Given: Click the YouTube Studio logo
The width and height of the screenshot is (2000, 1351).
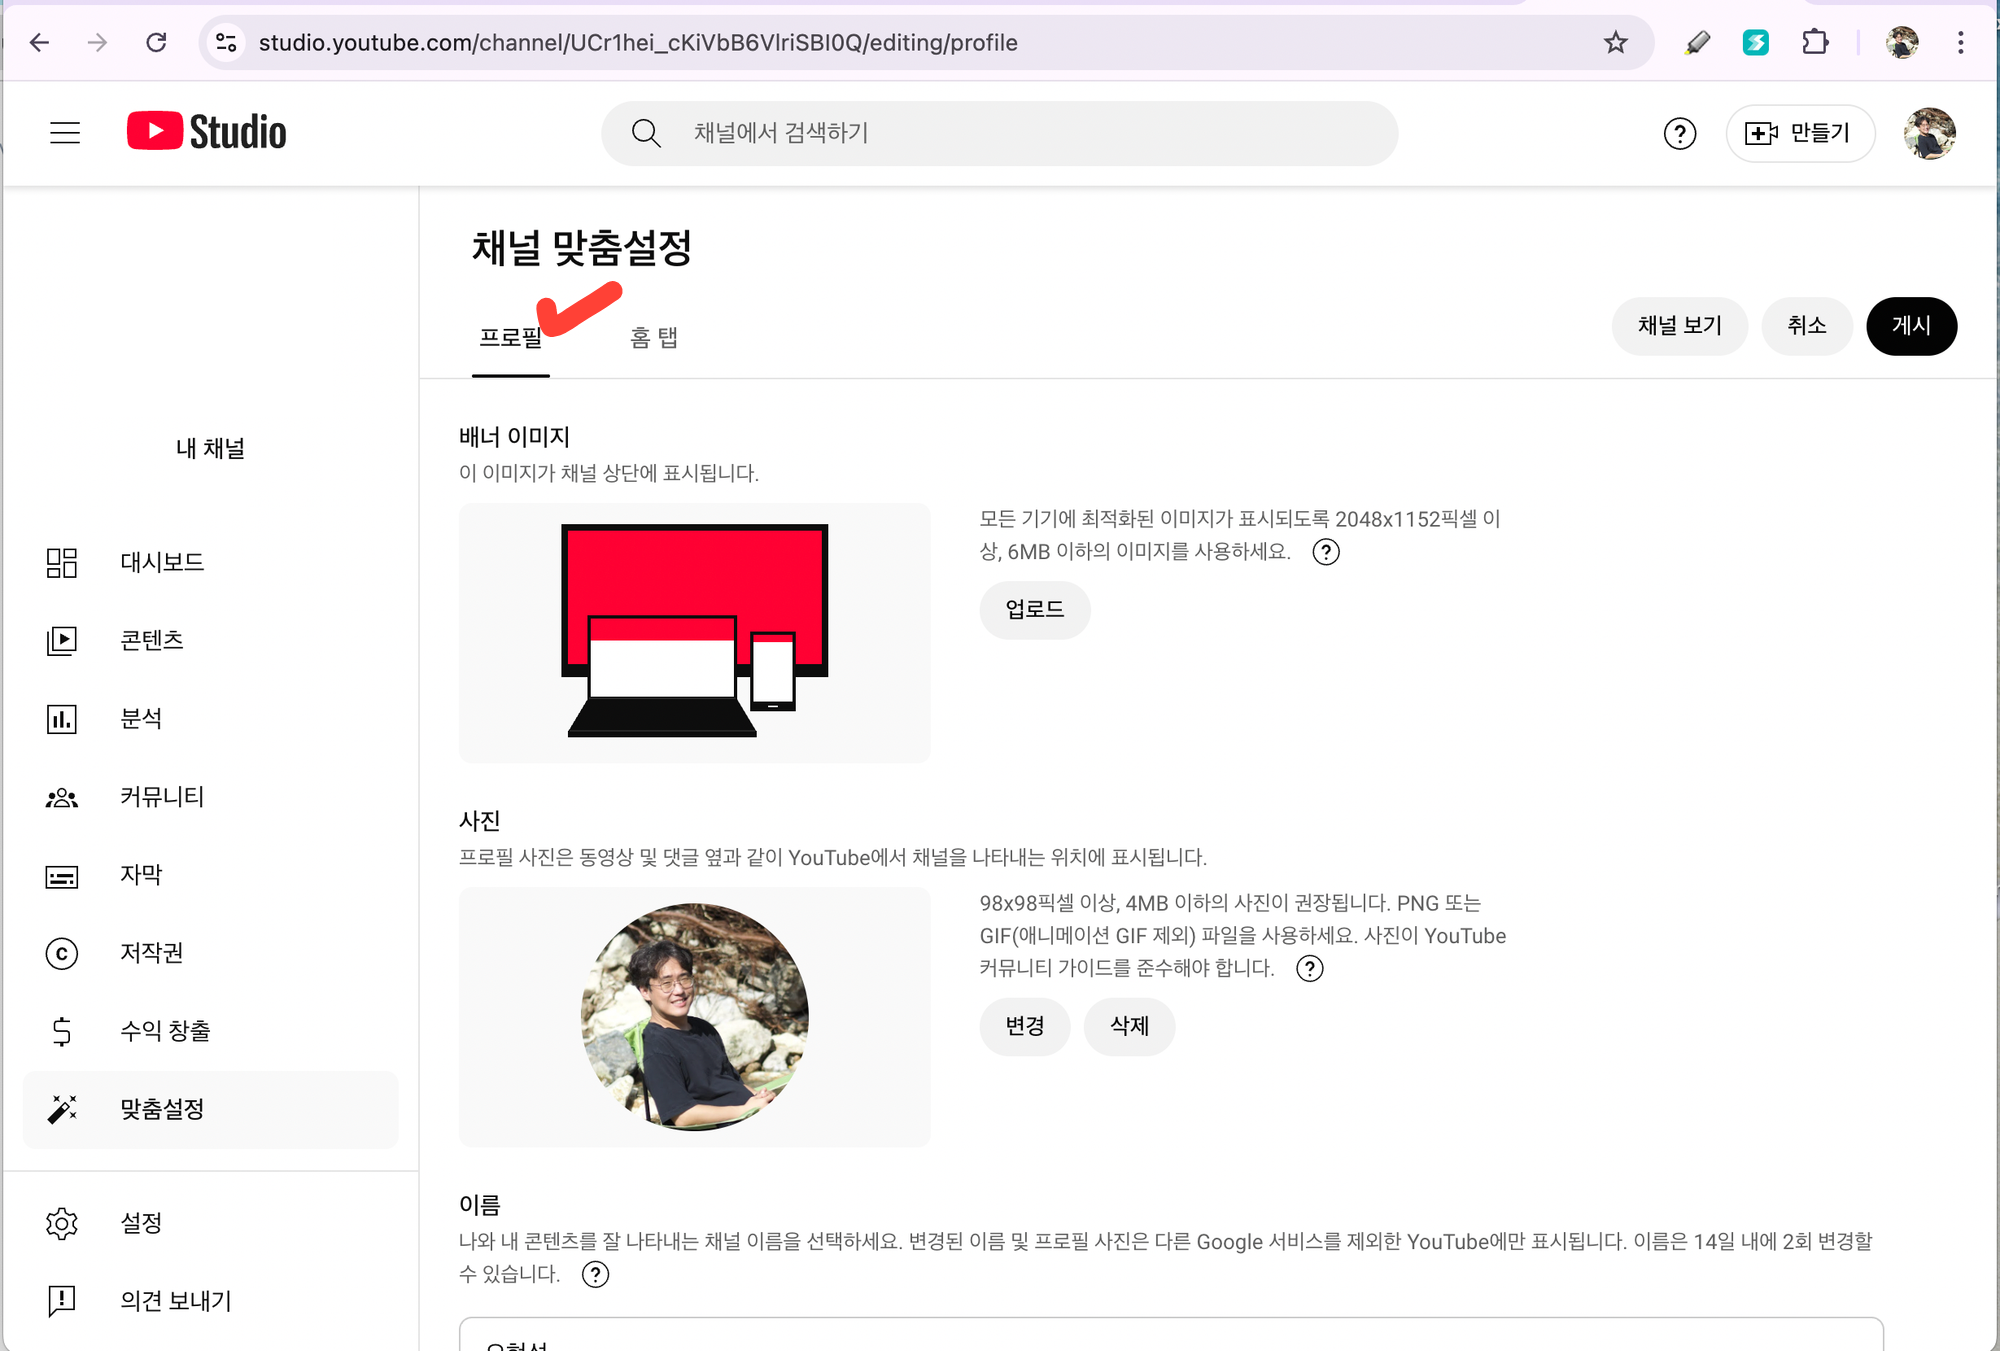Looking at the screenshot, I should coord(207,132).
